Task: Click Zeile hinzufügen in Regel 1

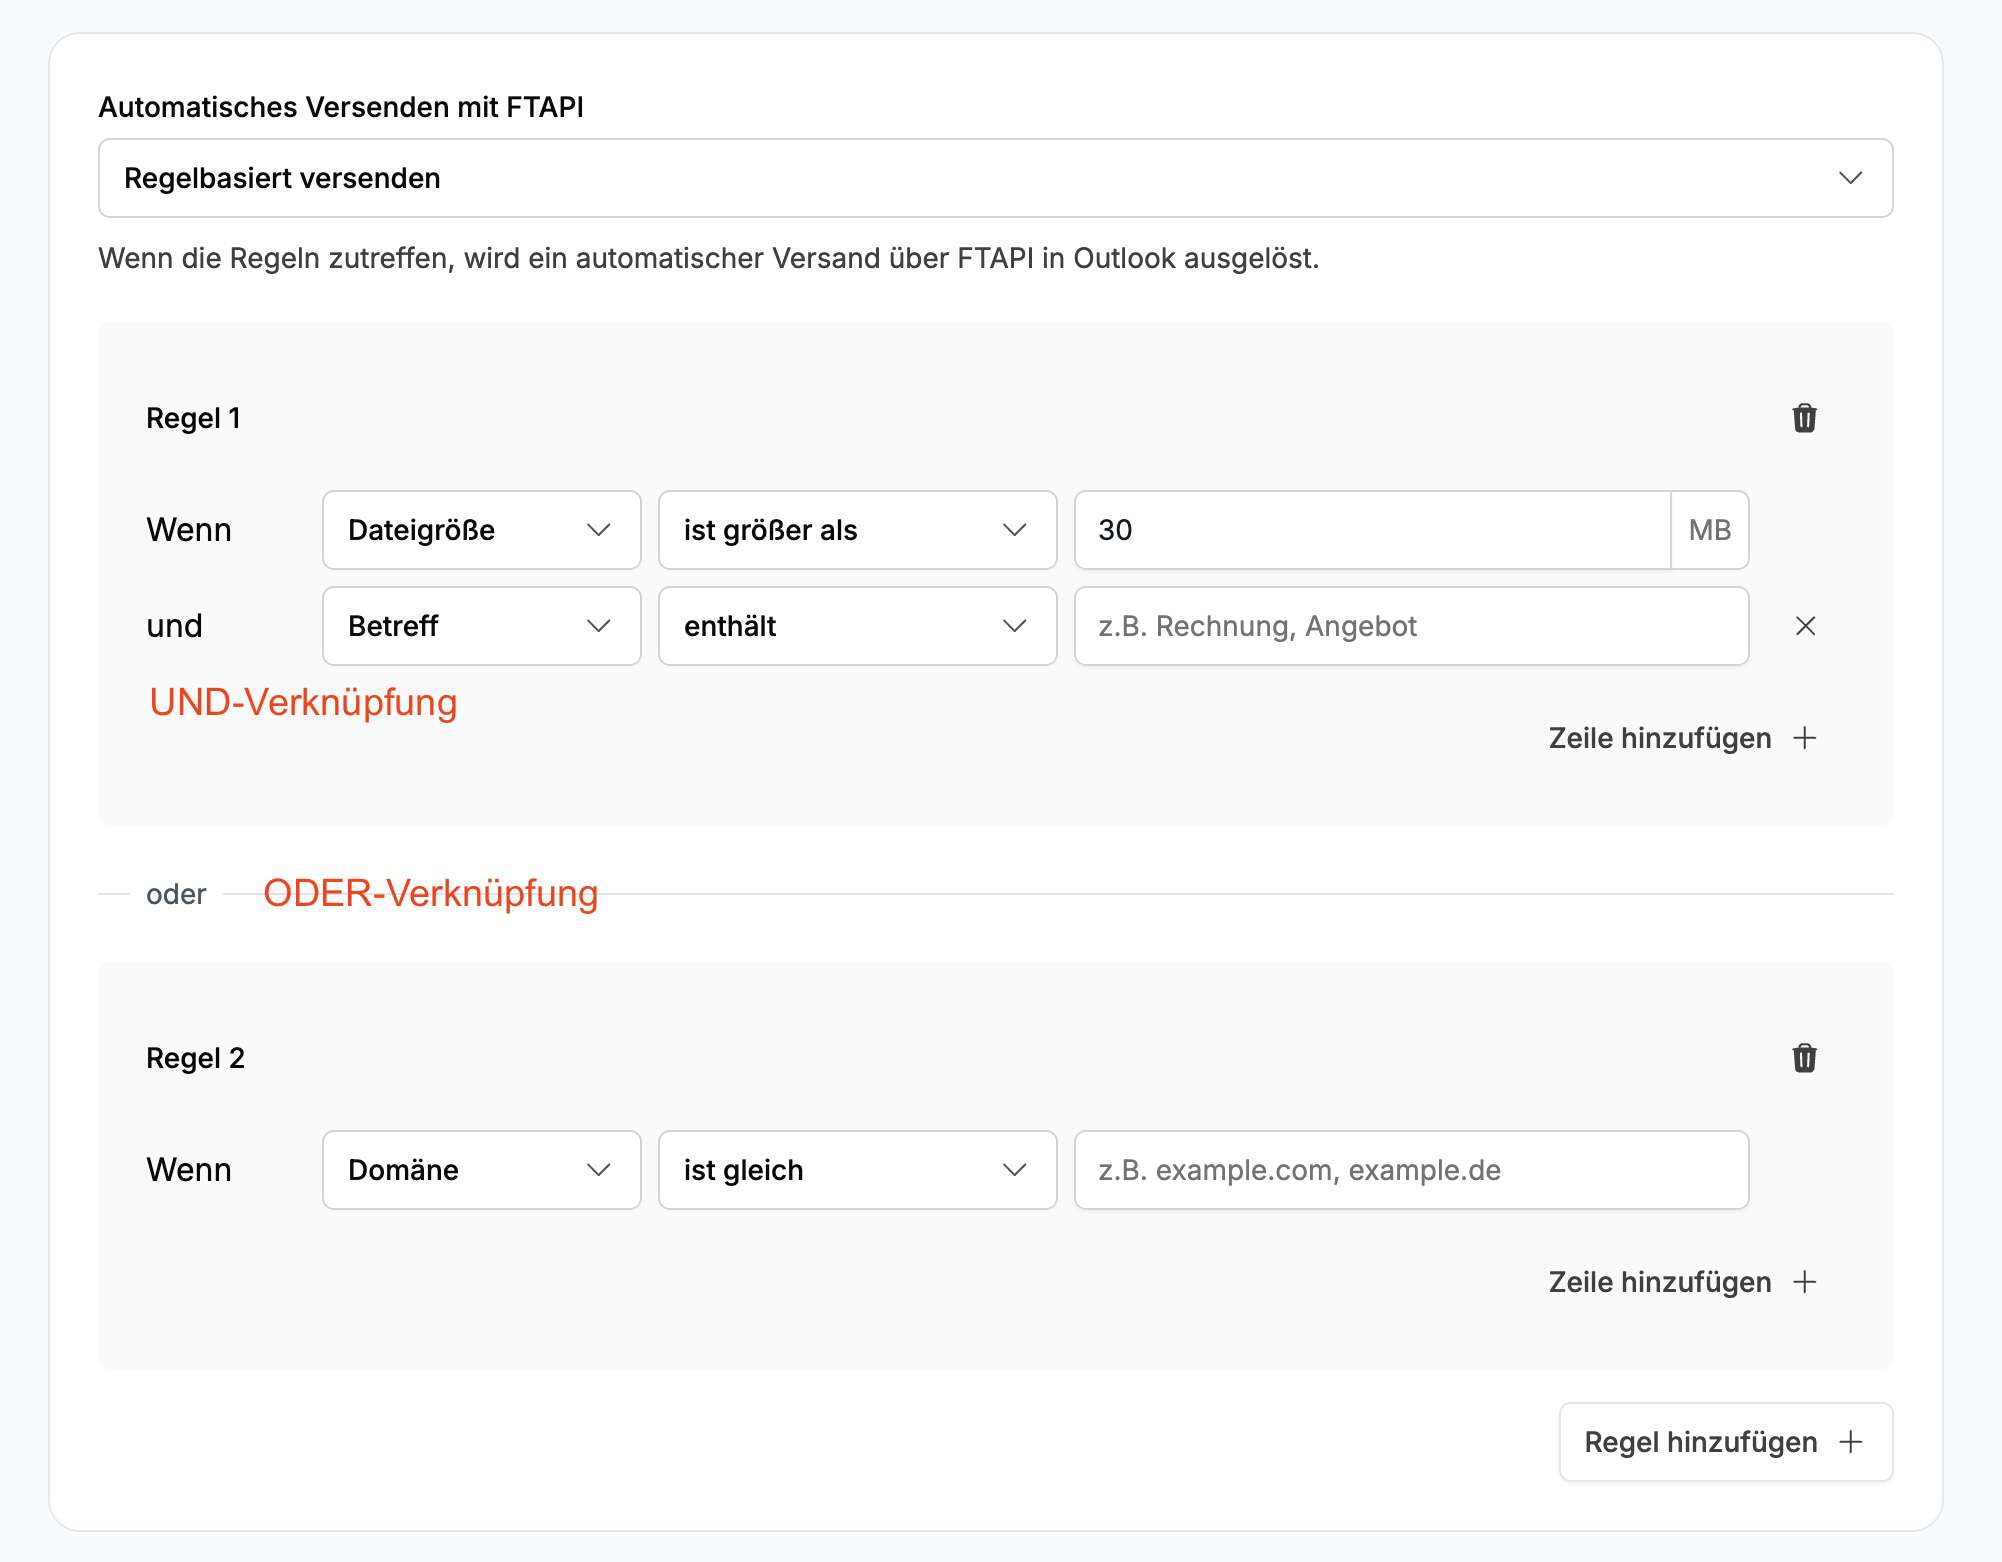Action: 1660,738
